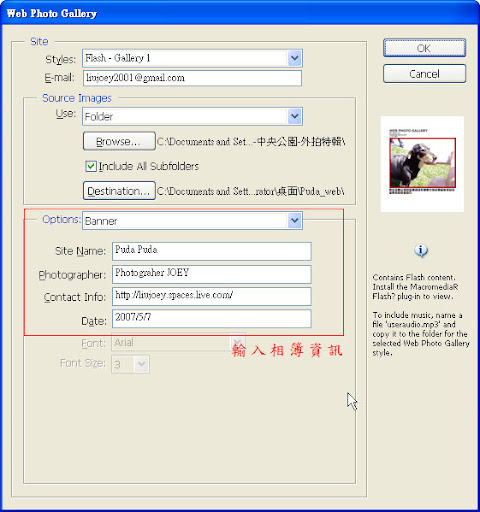Screen dimensions: 480x512
Task: Open the Styles dropdown arrow
Action: click(x=294, y=58)
